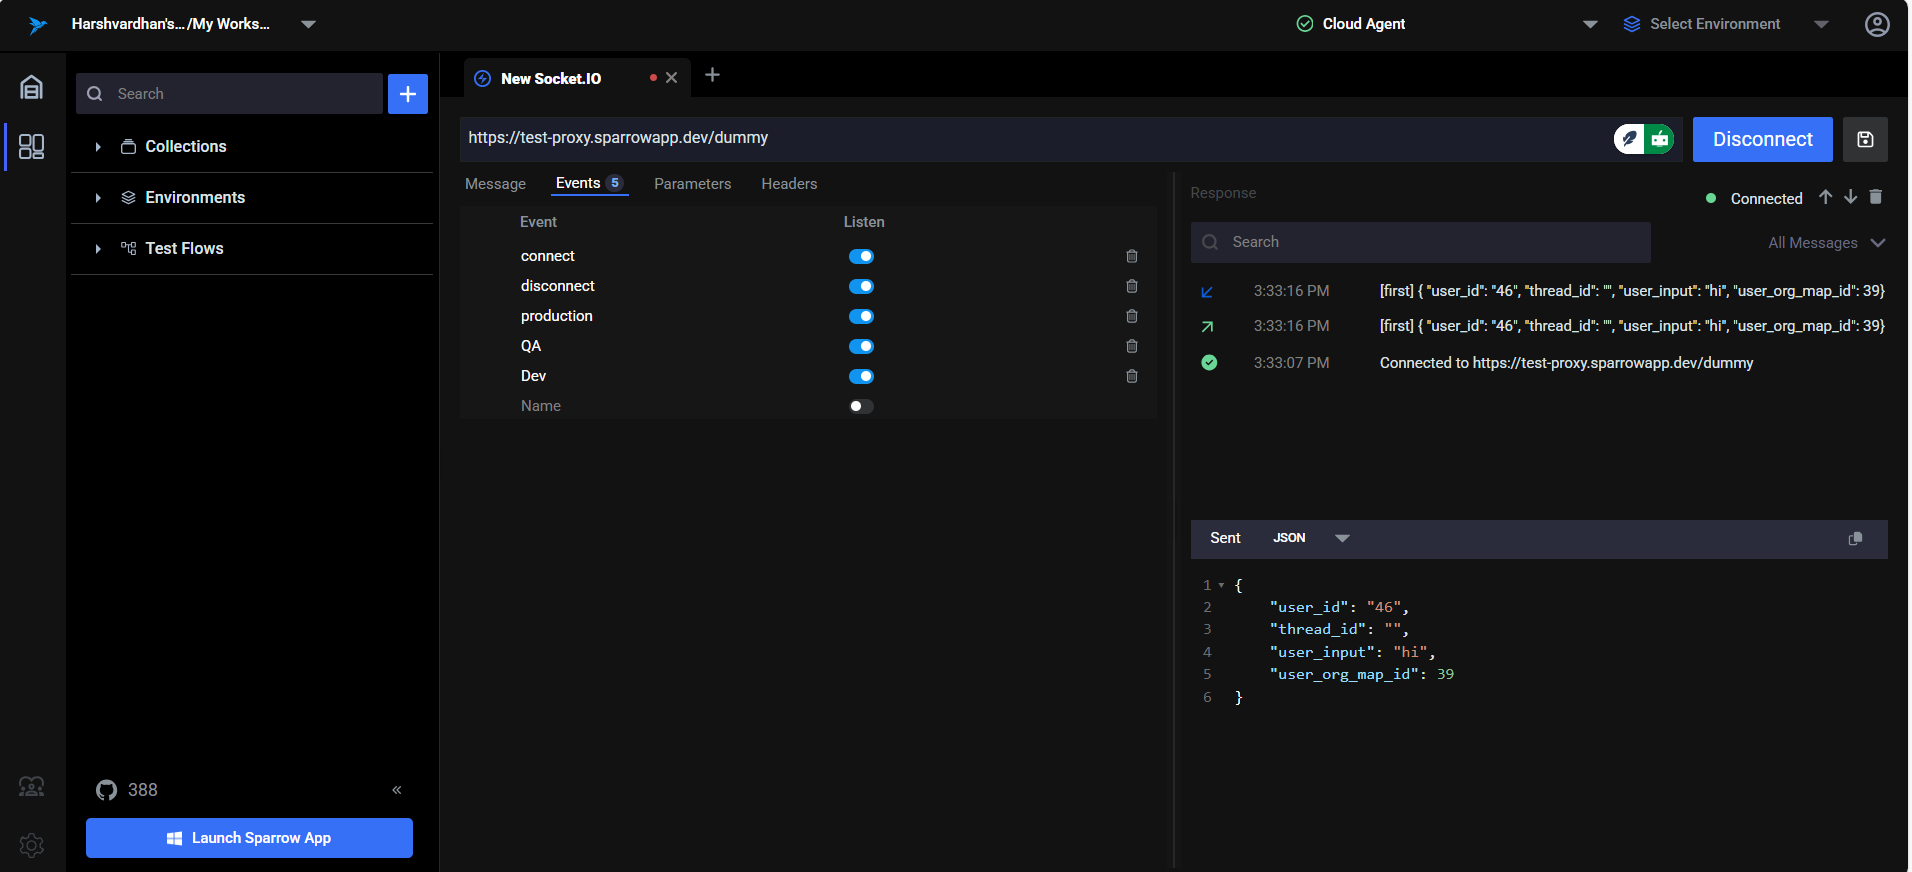Click the Collections label
The image size is (1912, 872).
tap(186, 147)
